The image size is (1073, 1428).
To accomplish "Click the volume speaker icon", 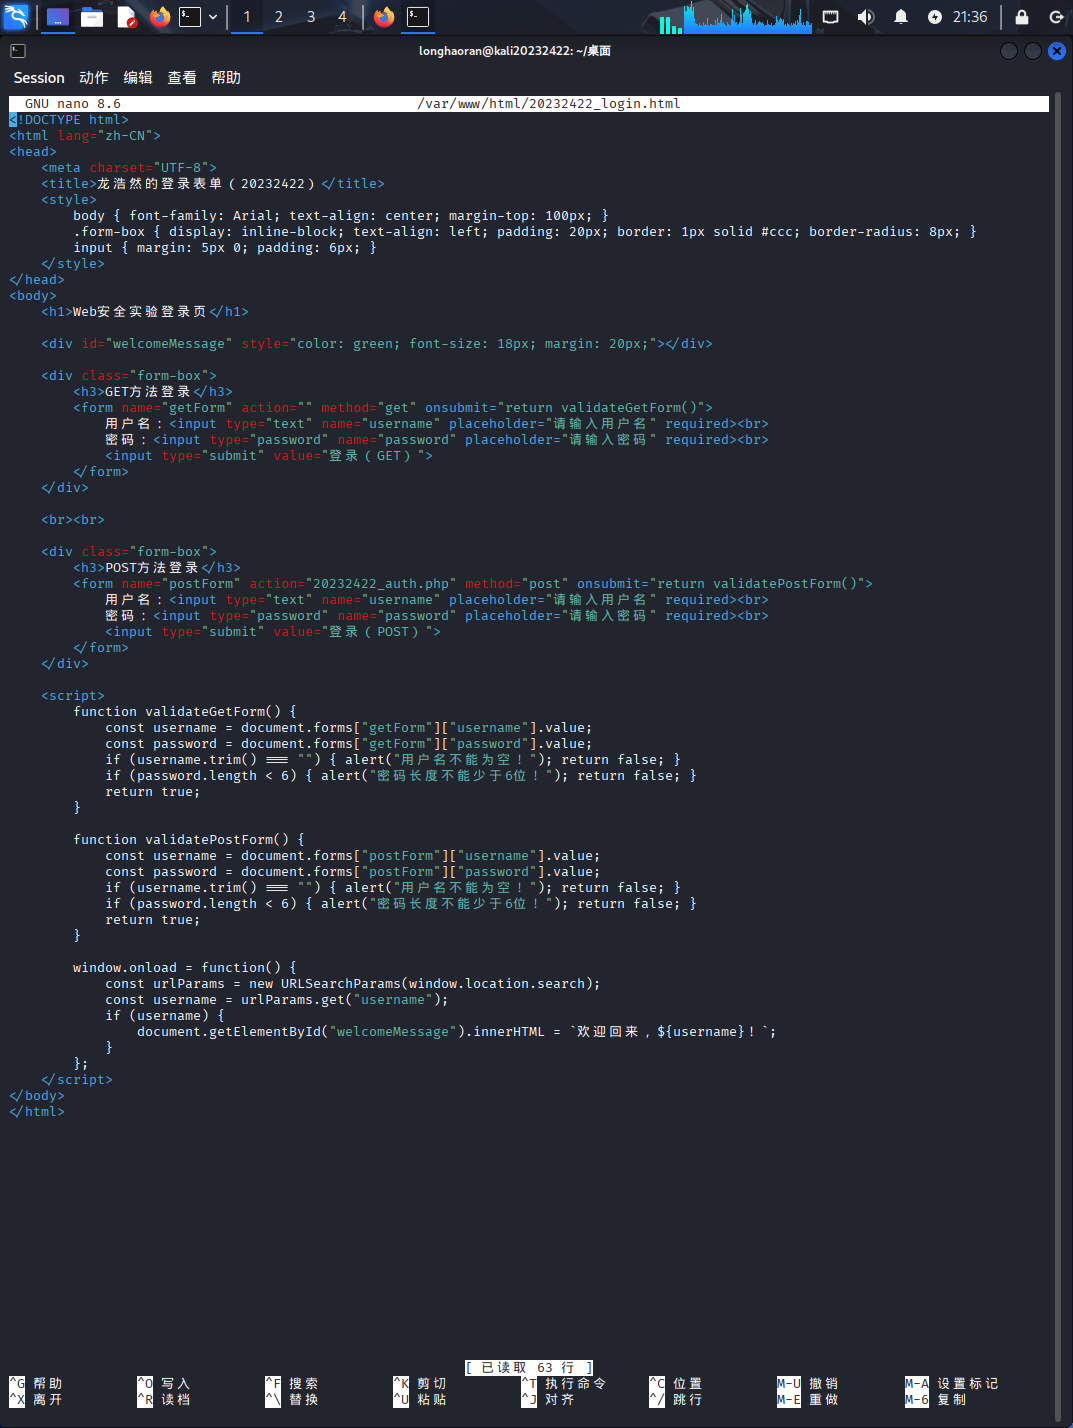I will pyautogui.click(x=865, y=17).
